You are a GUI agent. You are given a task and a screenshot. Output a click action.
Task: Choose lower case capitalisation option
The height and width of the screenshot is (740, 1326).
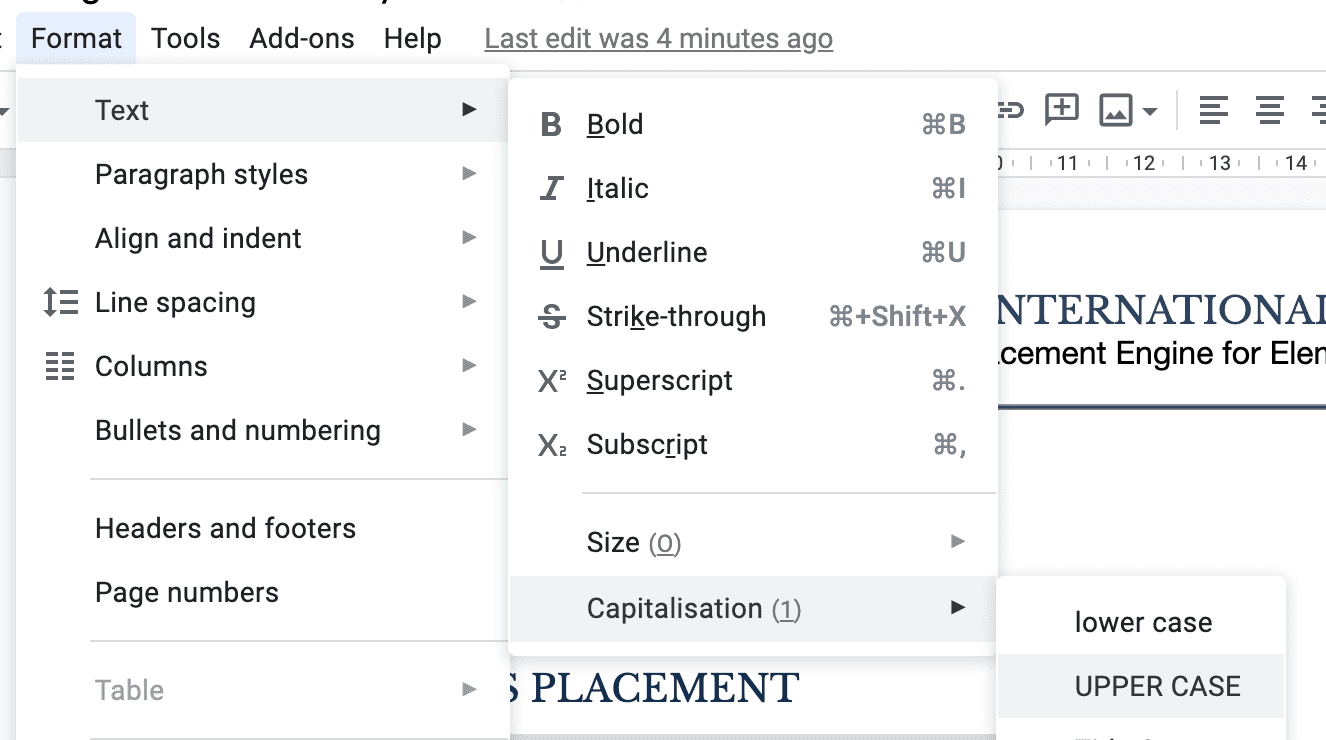[1143, 622]
